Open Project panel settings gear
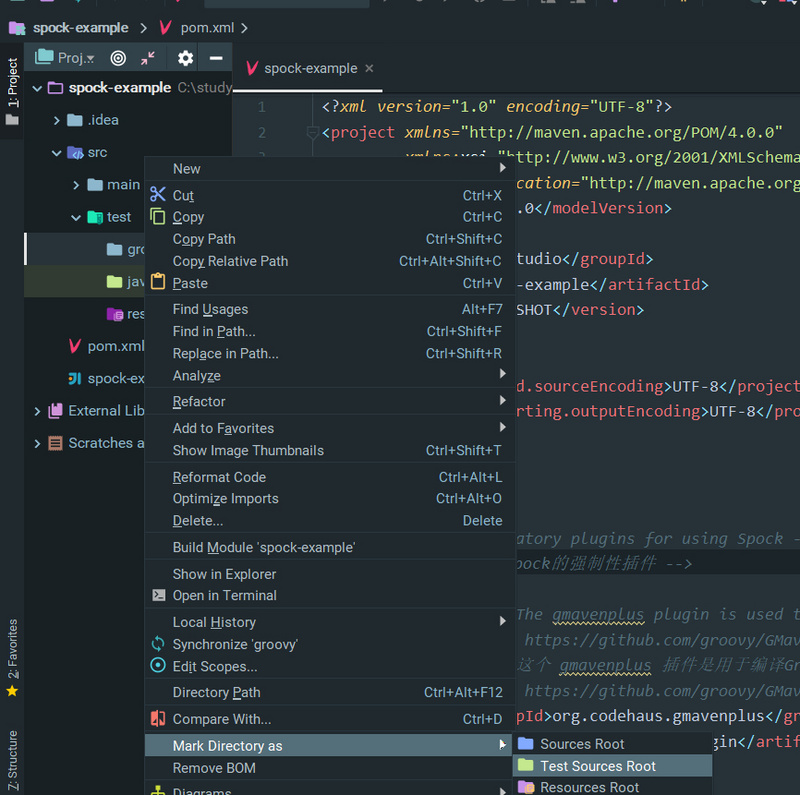 [185, 58]
